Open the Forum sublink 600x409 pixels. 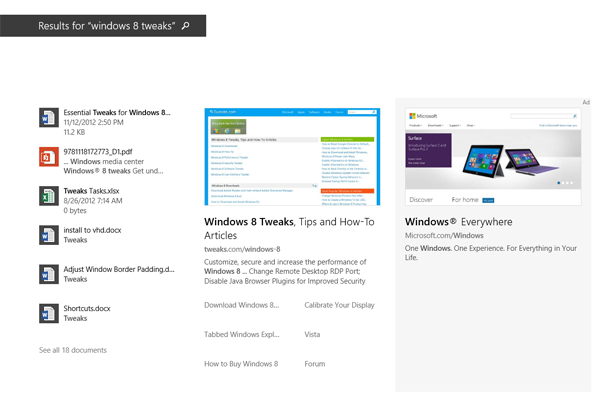point(315,364)
